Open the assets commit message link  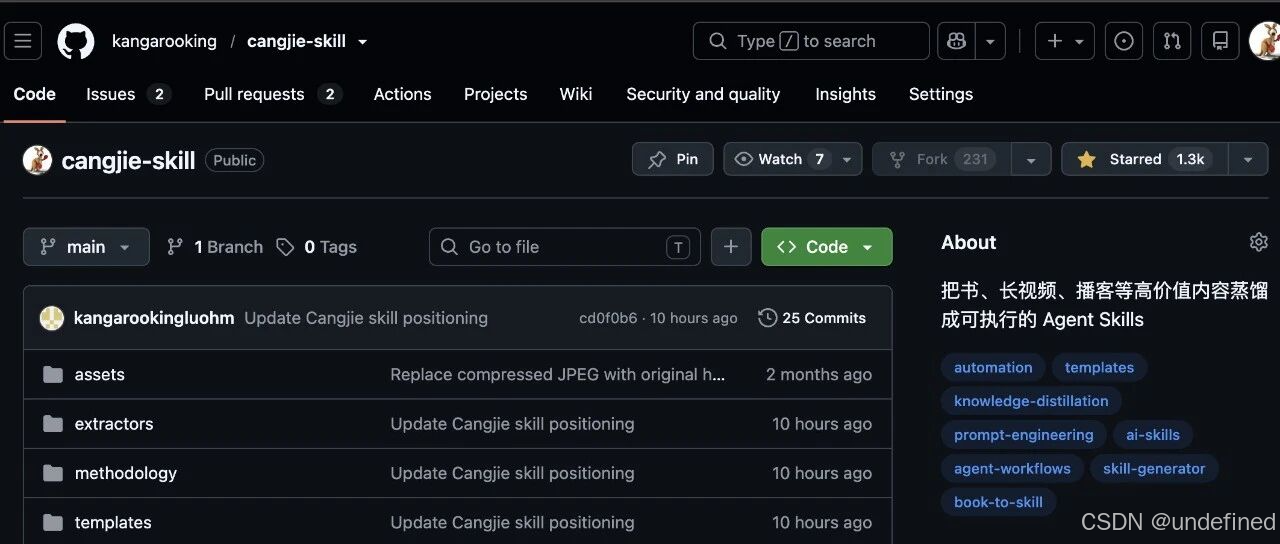tap(558, 374)
